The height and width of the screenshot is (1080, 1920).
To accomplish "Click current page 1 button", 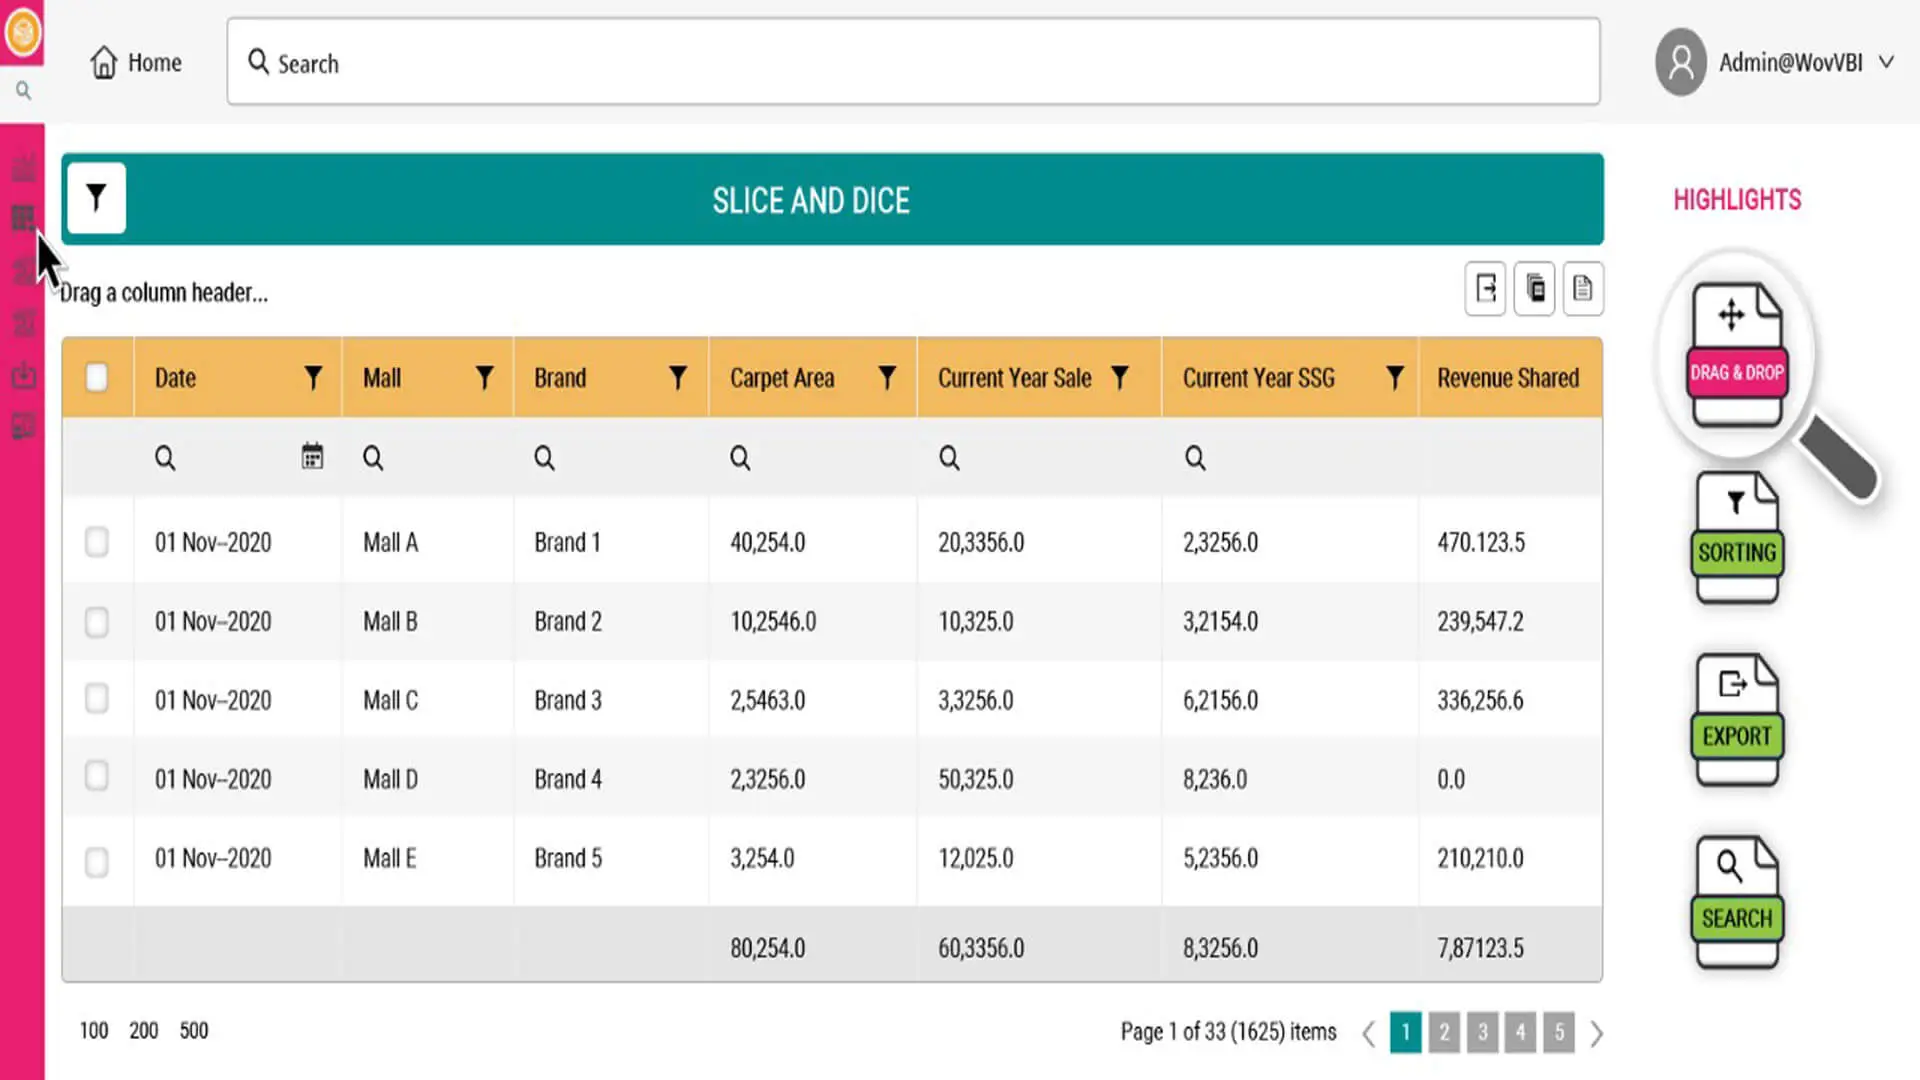I will point(1406,1032).
